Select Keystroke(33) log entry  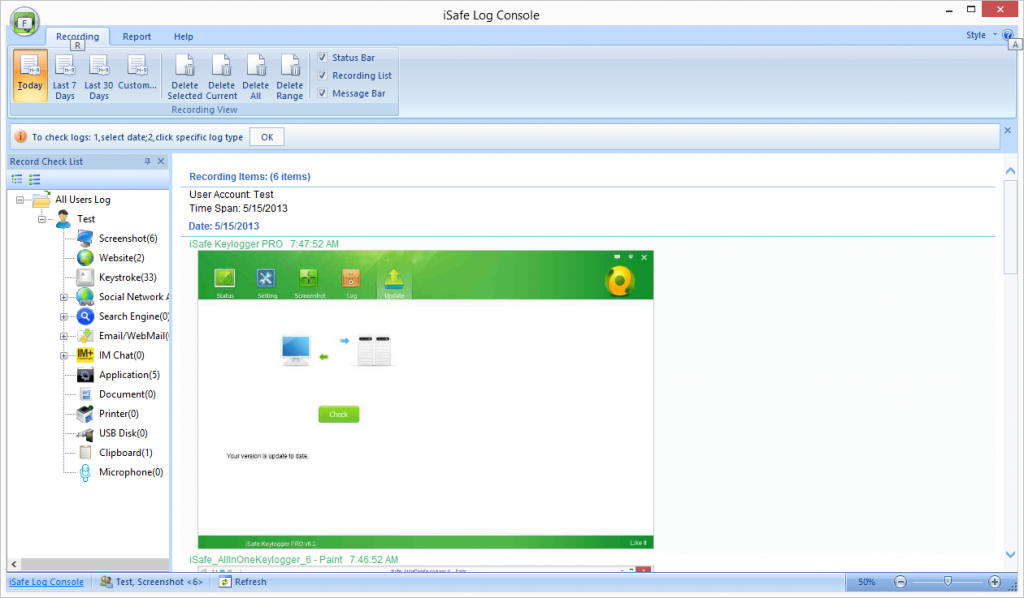[x=127, y=277]
